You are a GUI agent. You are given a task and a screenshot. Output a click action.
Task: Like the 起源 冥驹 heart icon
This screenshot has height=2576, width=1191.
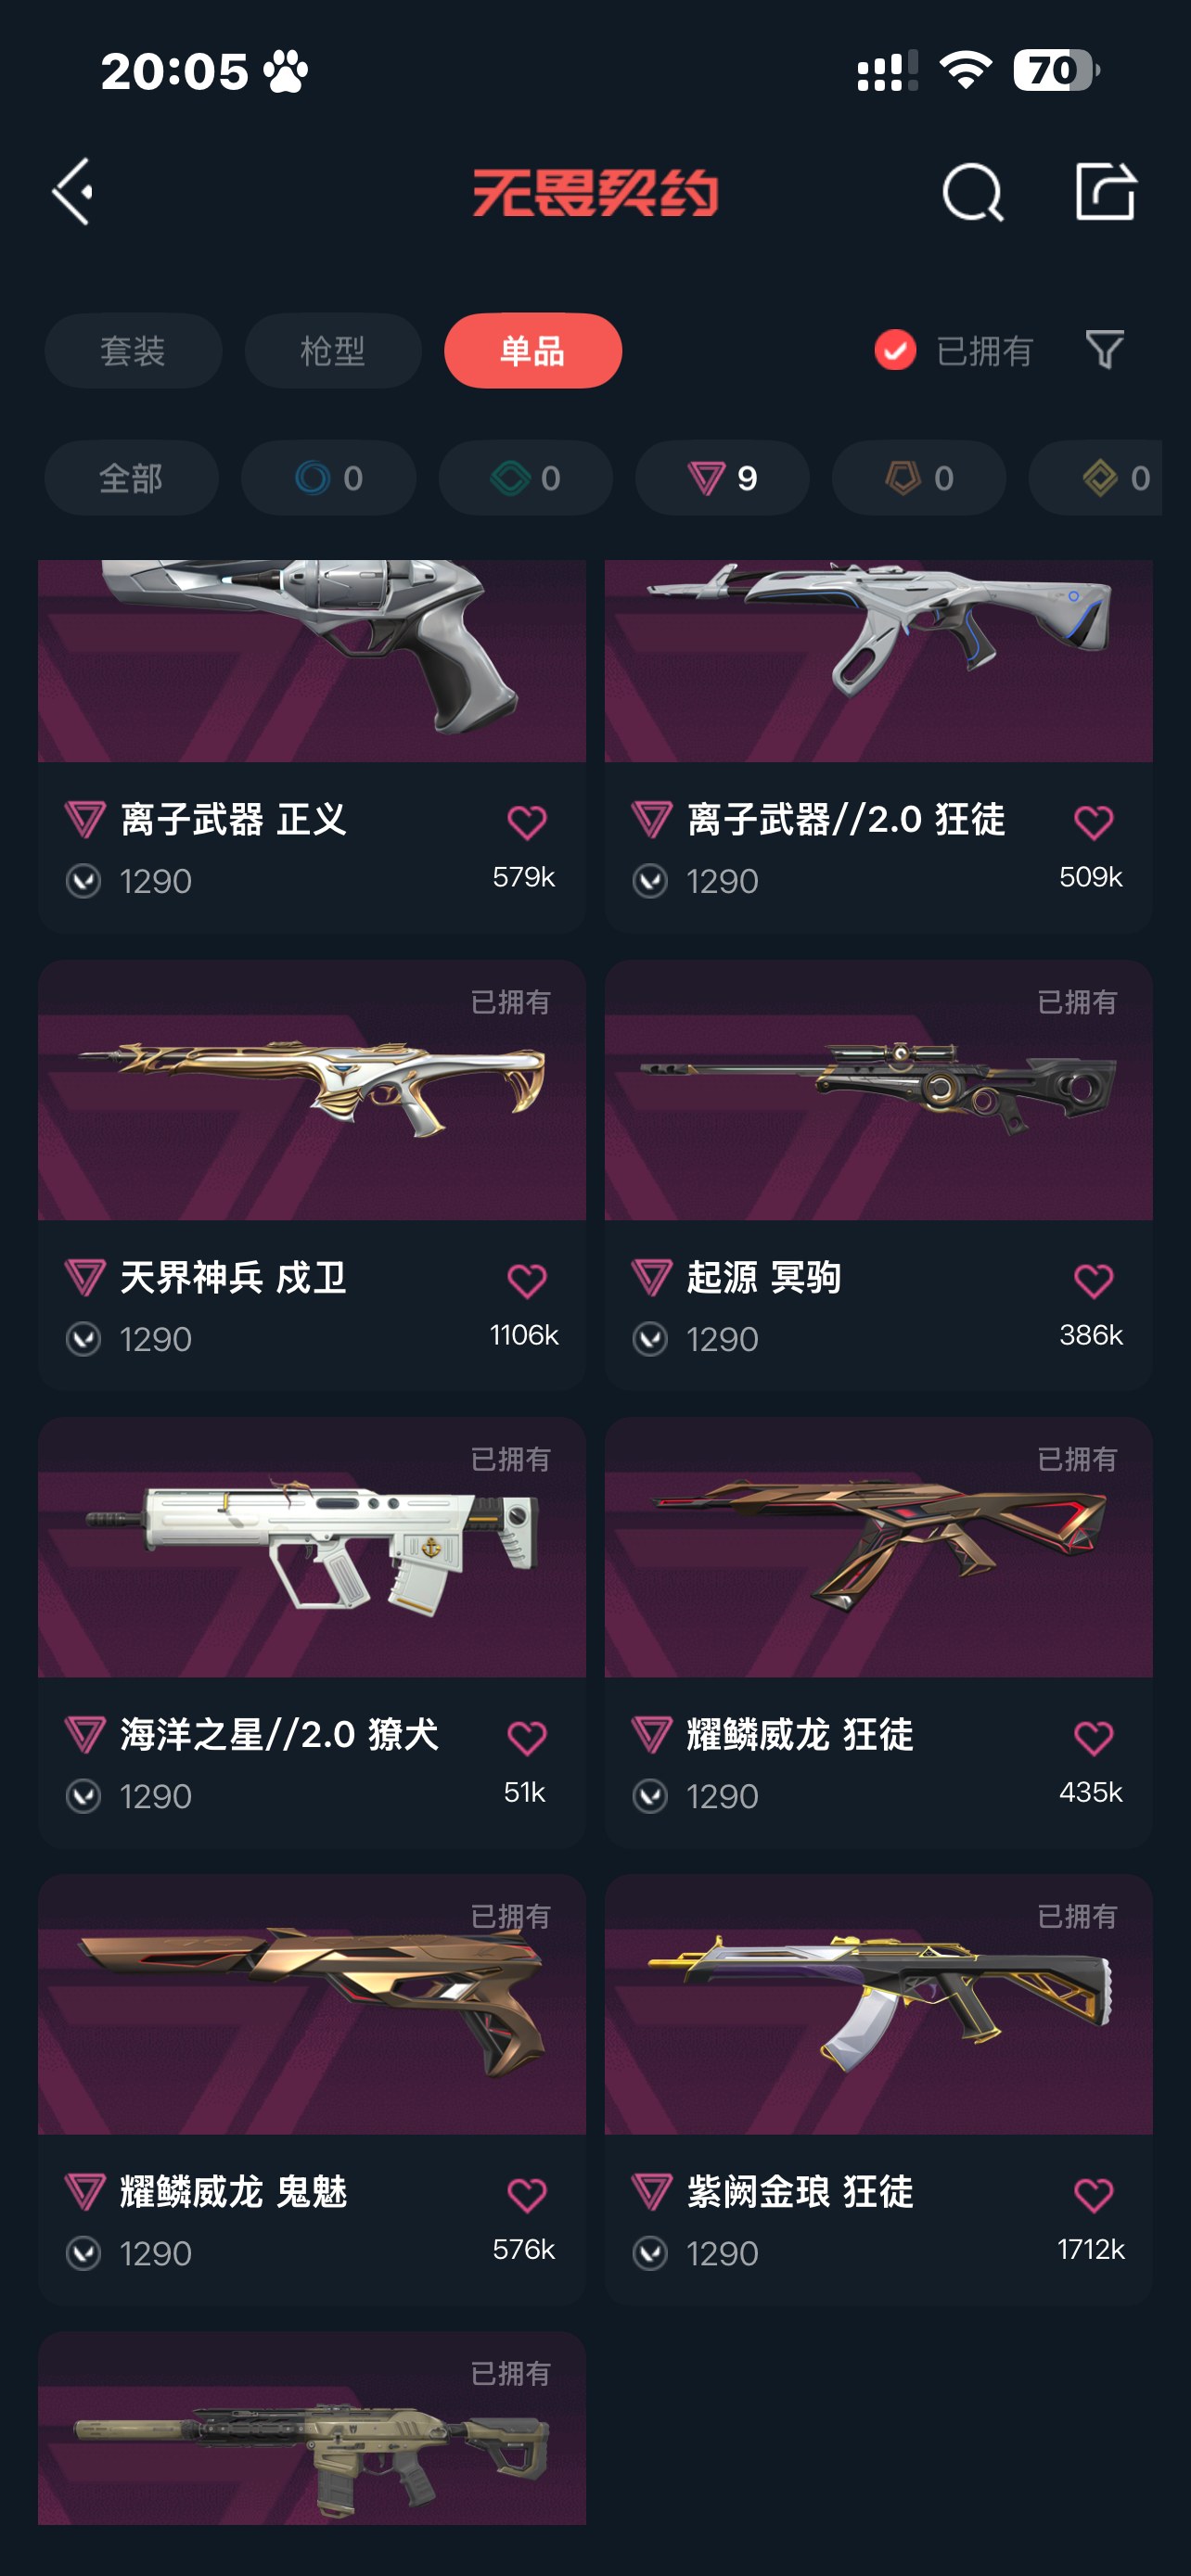(1093, 1280)
